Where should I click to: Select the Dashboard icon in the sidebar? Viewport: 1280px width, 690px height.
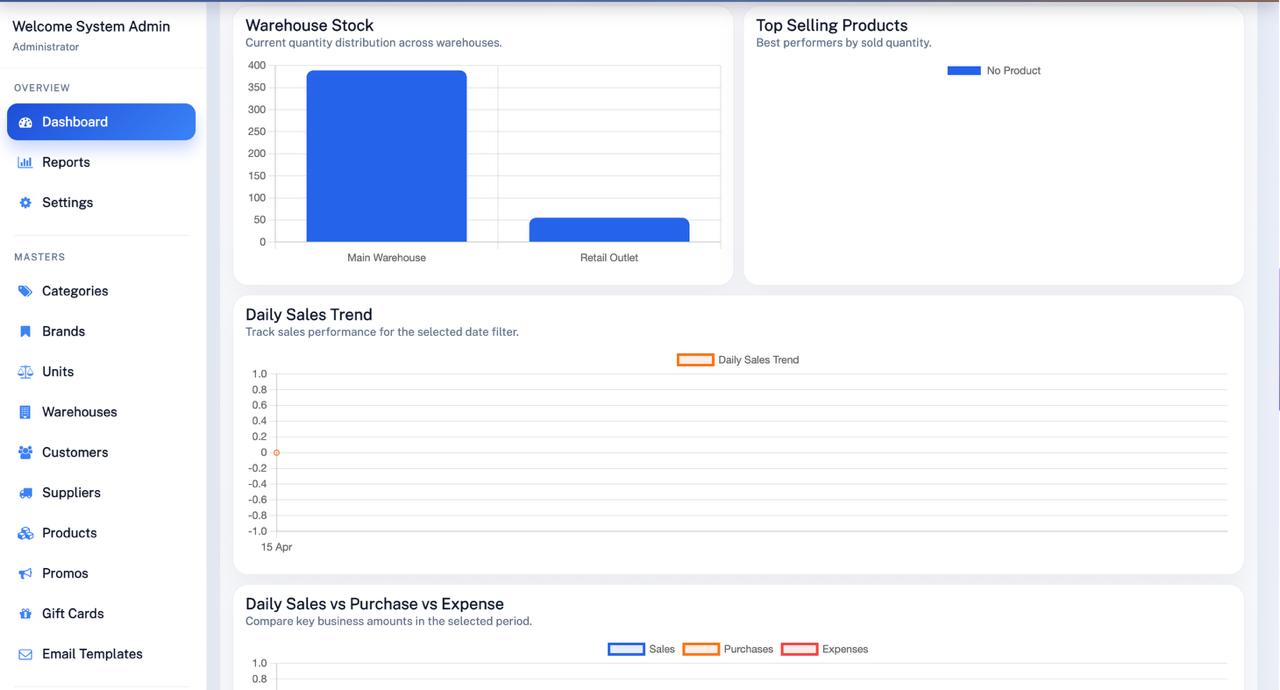pyautogui.click(x=24, y=121)
